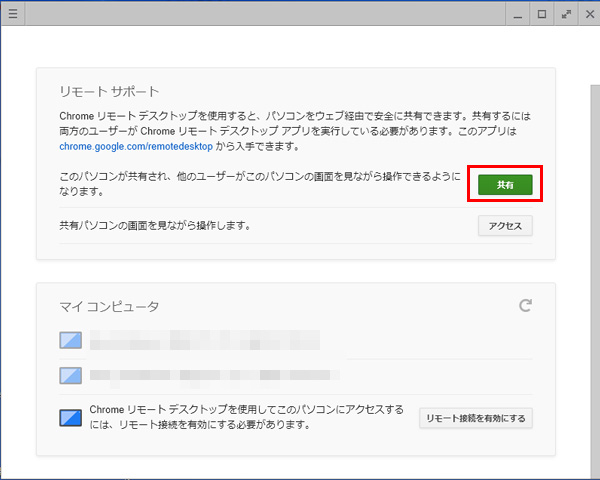600x480 pixels.
Task: Toggle the full-screen arrows icon
Action: (567, 14)
